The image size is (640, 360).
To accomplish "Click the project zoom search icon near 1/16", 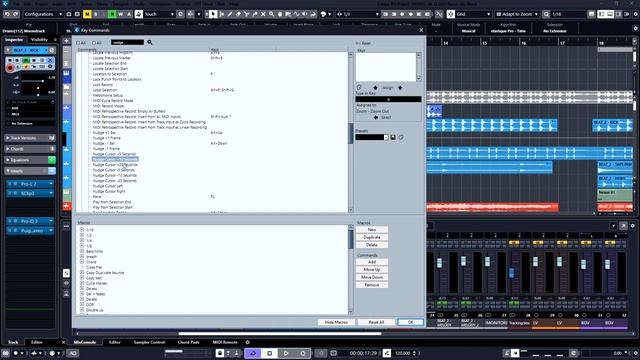I will [546, 14].
